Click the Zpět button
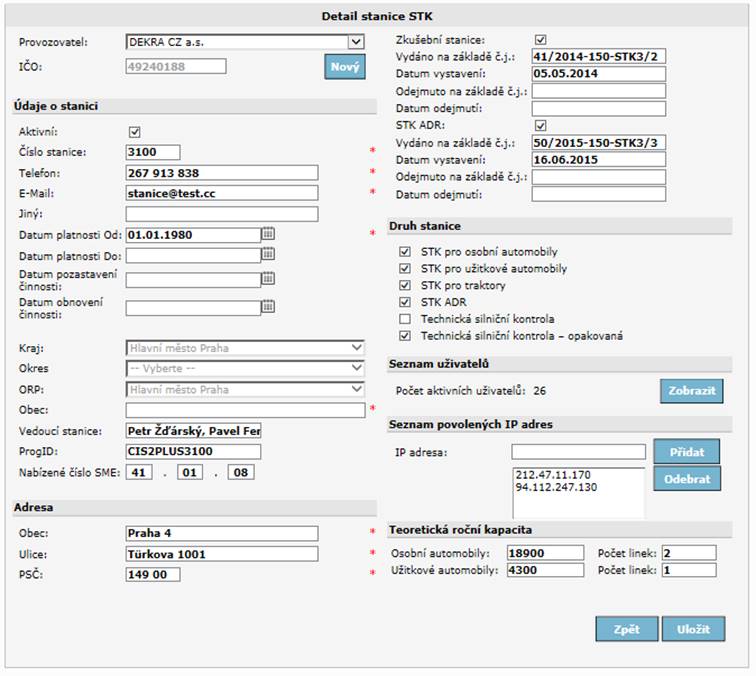 pos(627,629)
